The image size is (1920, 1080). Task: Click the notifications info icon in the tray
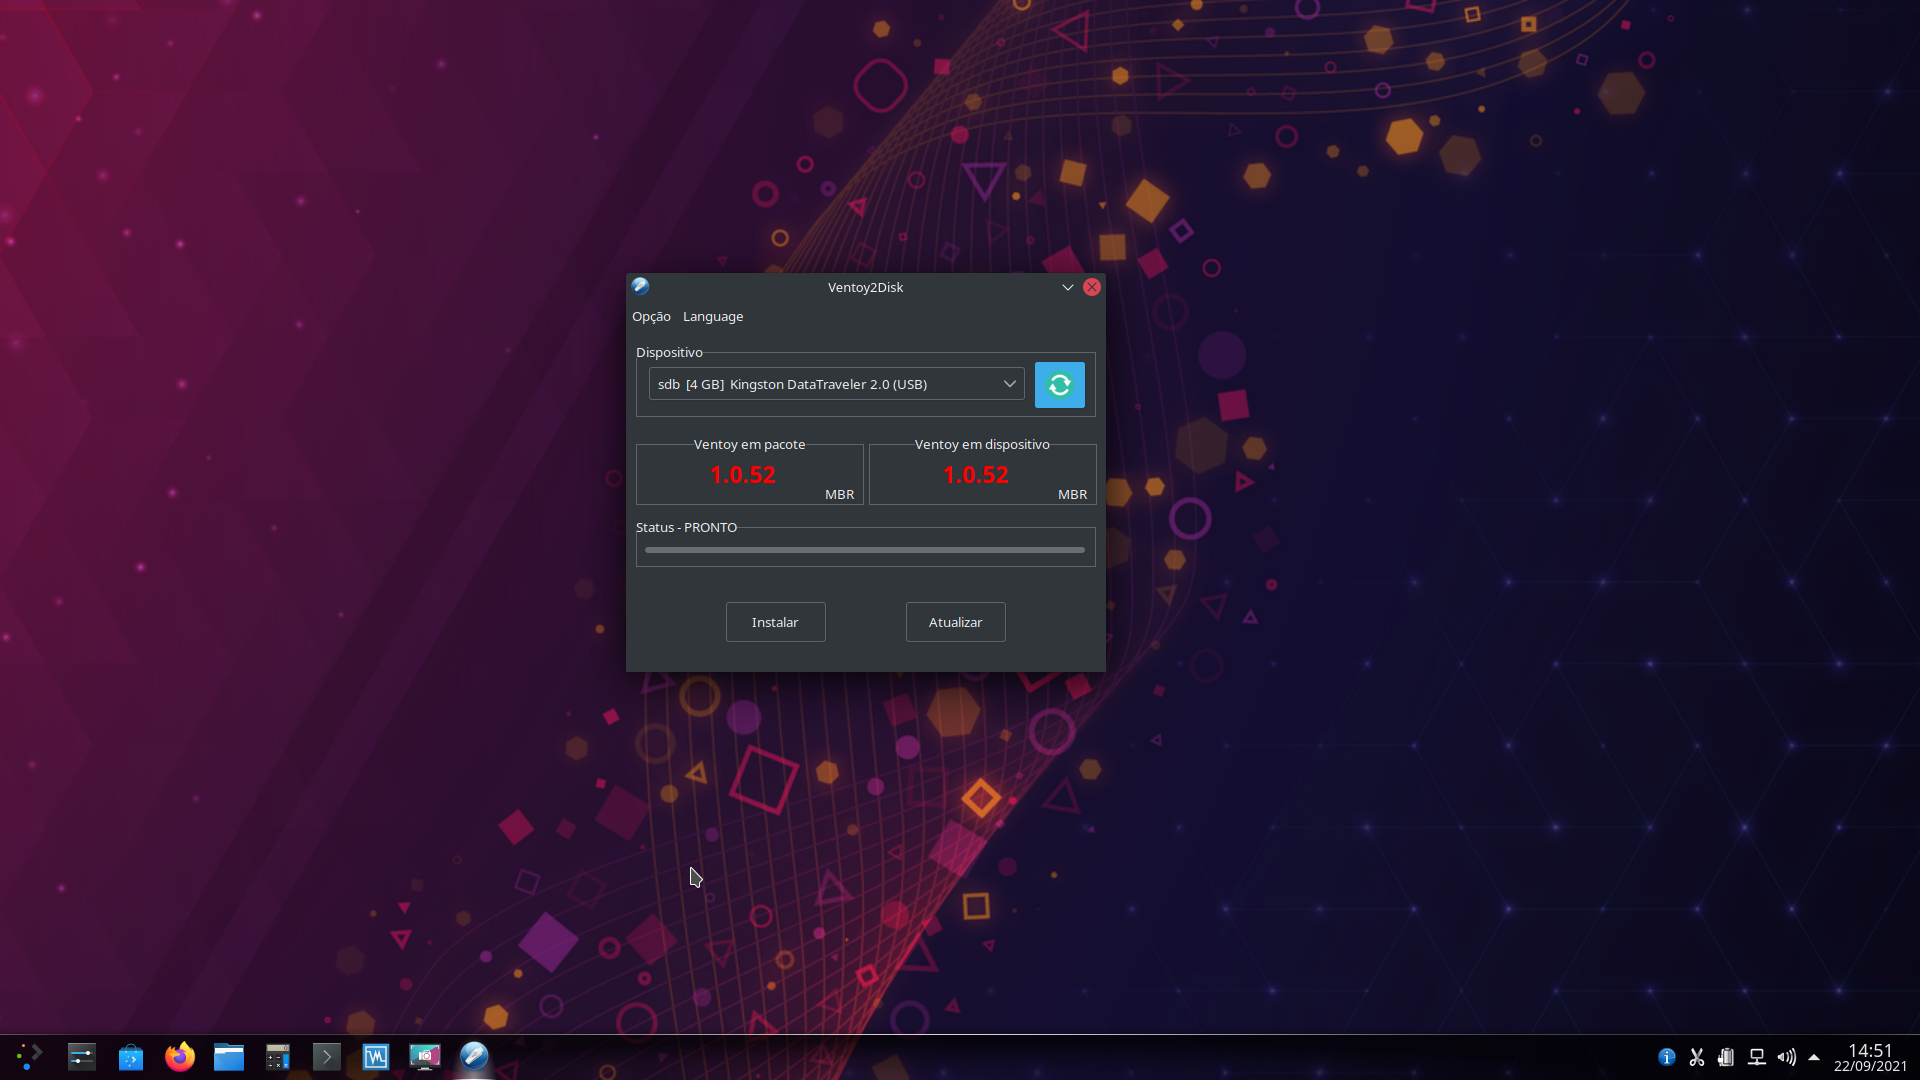pos(1667,1057)
